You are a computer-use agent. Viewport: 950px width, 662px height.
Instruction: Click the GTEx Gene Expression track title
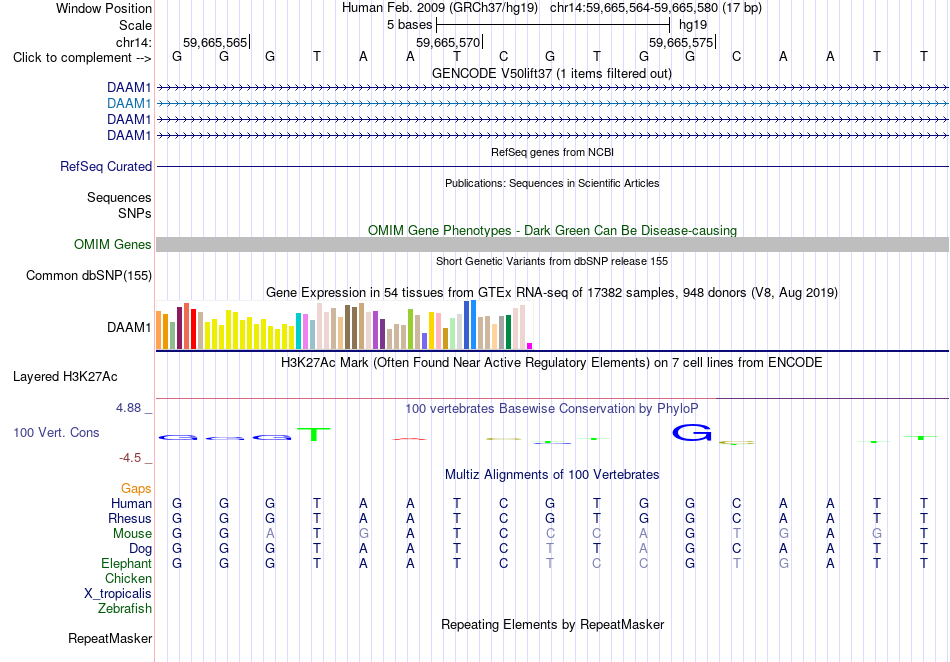(x=552, y=293)
